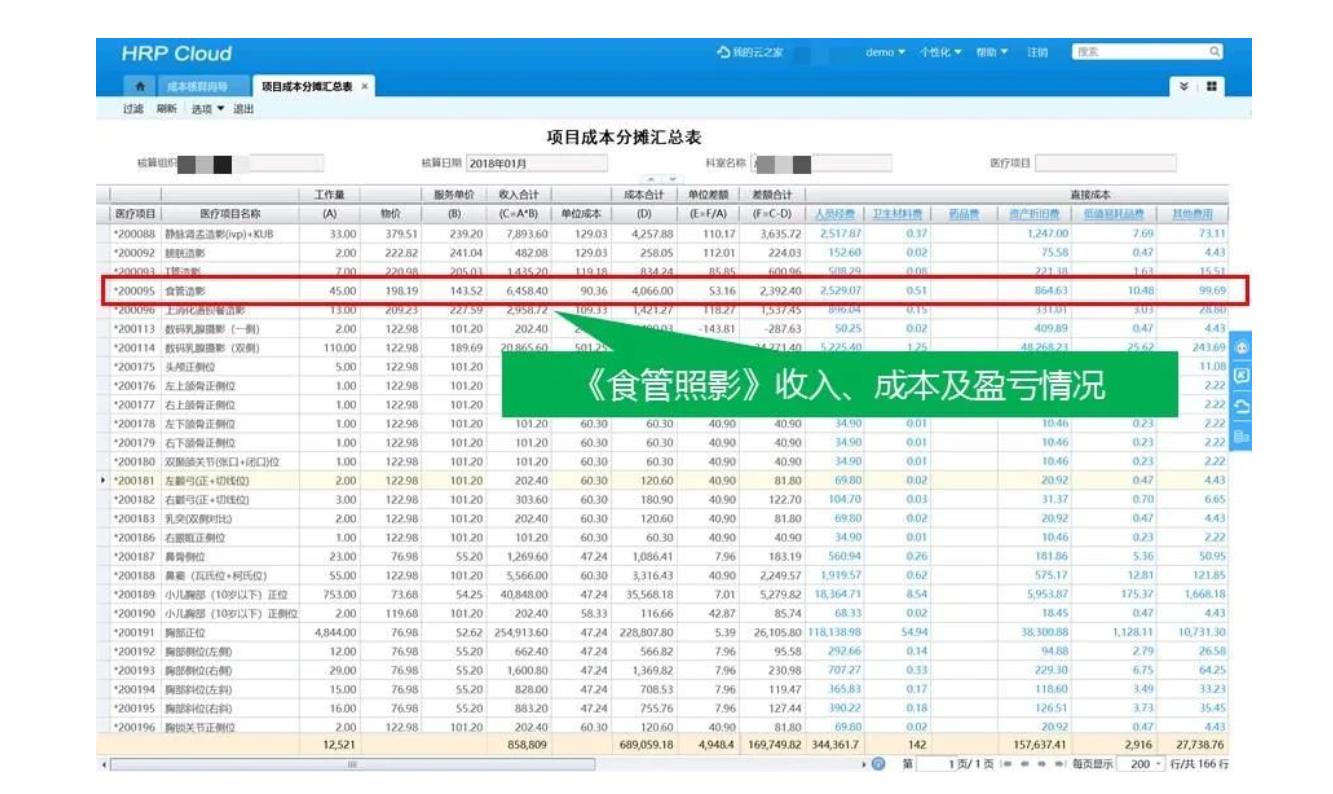Click the horizontal scrollbar at bottom
Viewport: 1333px width, 794px height.
[x=352, y=764]
